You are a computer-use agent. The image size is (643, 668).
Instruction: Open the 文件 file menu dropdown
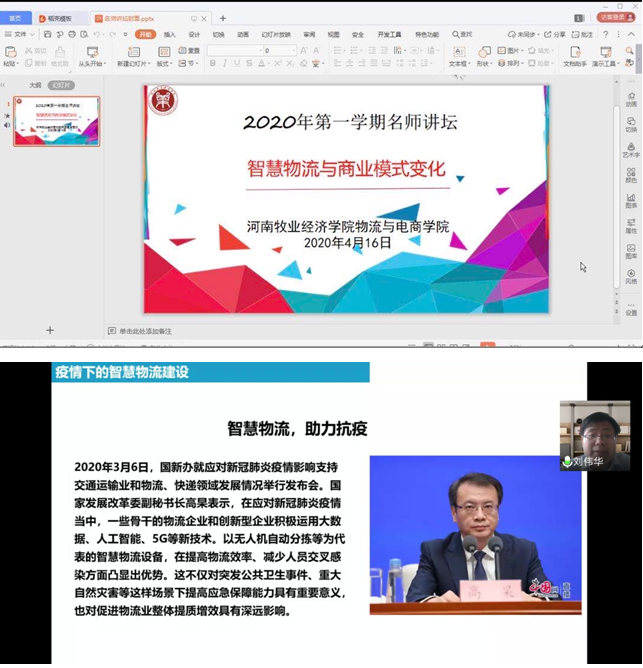click(18, 34)
